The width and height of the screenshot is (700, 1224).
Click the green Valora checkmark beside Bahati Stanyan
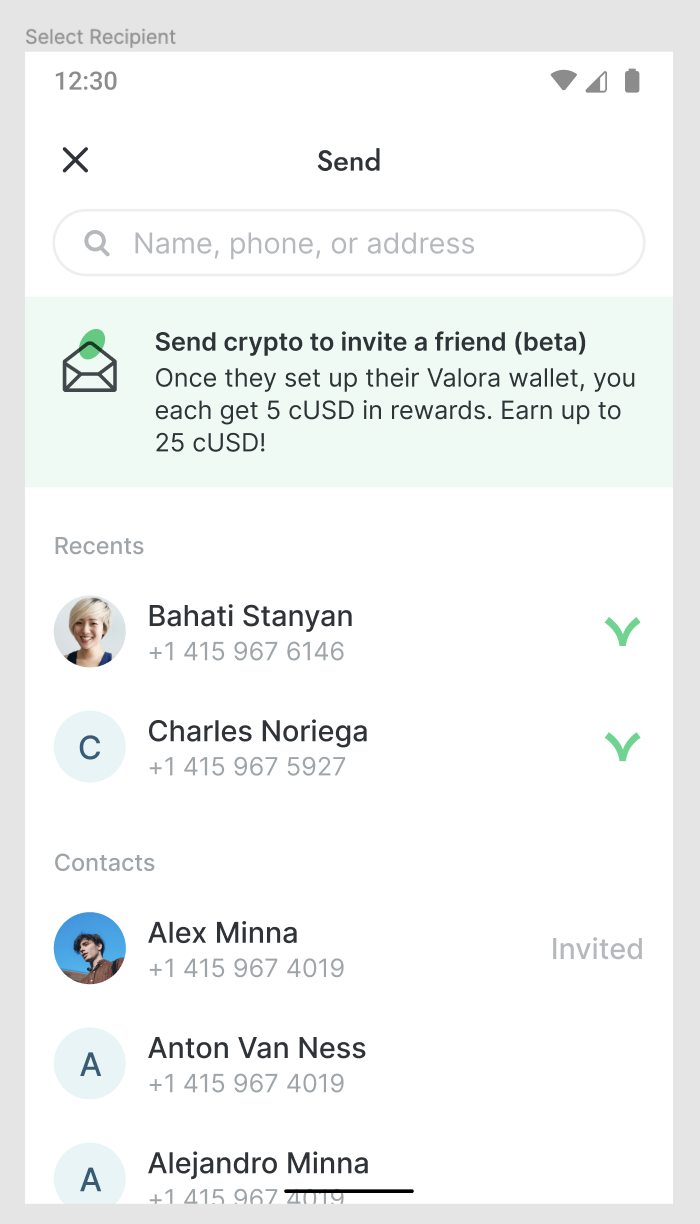pos(622,631)
